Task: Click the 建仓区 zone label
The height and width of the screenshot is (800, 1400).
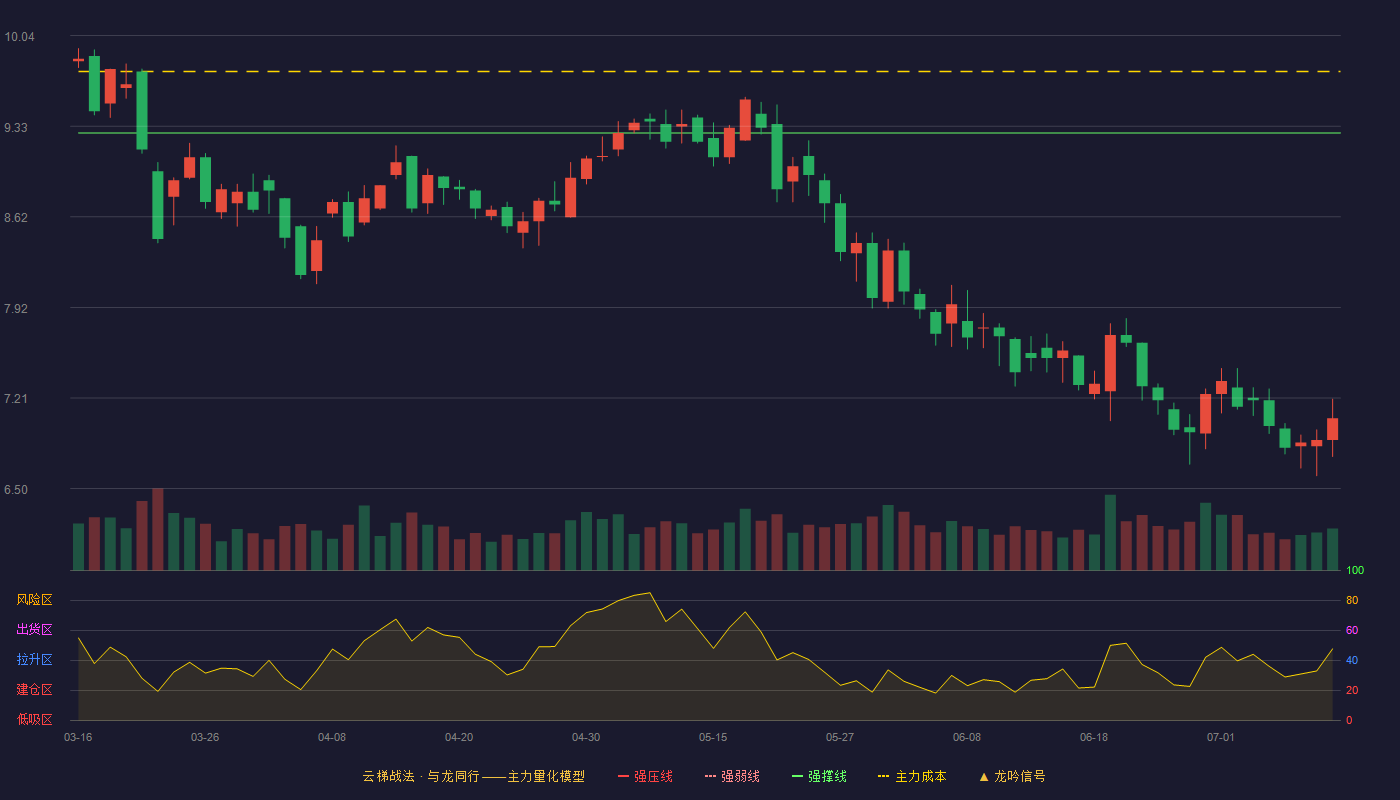Action: point(35,690)
